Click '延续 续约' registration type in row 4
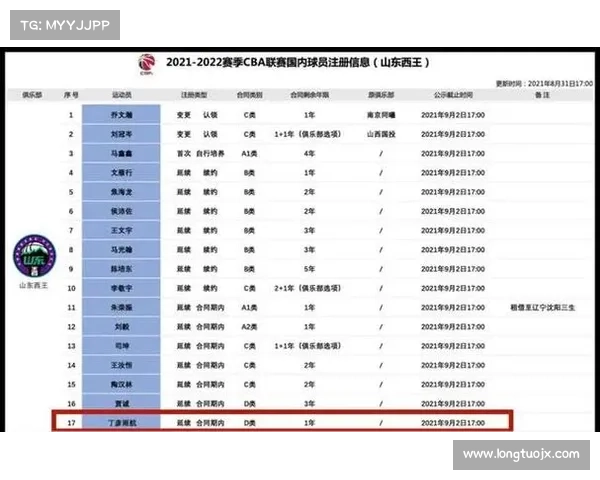This screenshot has height=480, width=600. [197, 173]
